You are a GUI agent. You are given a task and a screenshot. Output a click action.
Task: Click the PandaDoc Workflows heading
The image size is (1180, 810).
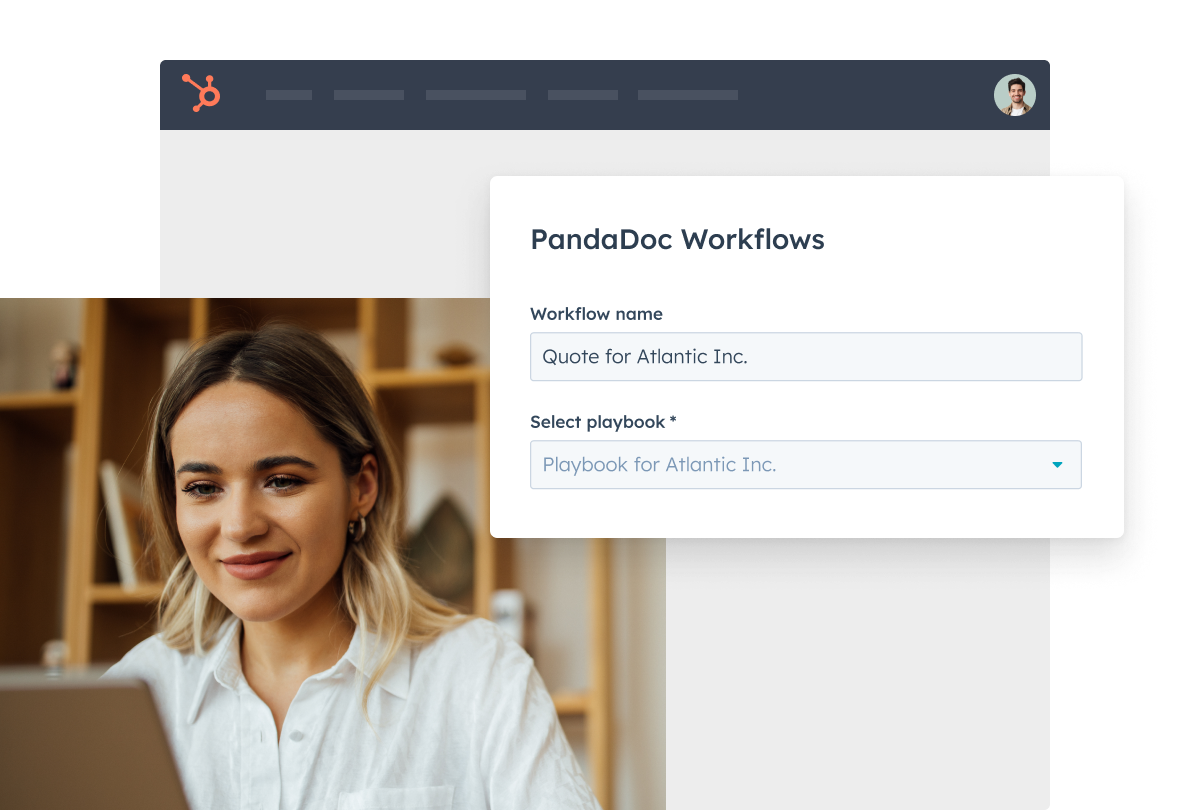(677, 239)
